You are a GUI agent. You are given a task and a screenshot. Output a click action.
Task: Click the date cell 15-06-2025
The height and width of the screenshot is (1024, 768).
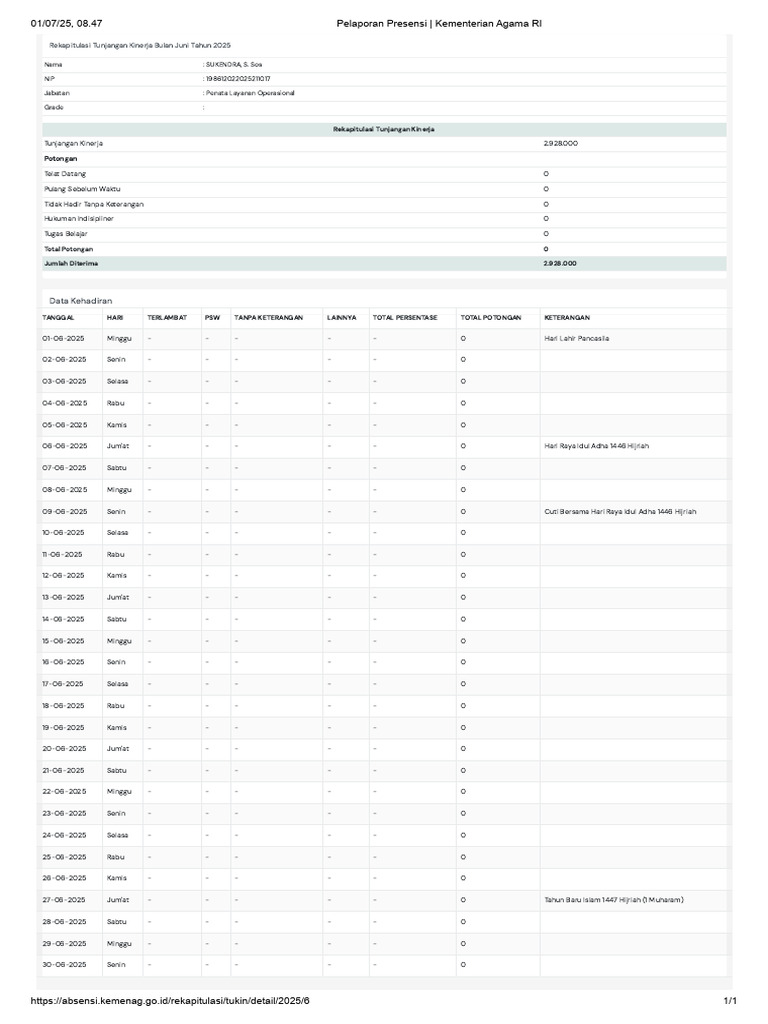[63, 641]
